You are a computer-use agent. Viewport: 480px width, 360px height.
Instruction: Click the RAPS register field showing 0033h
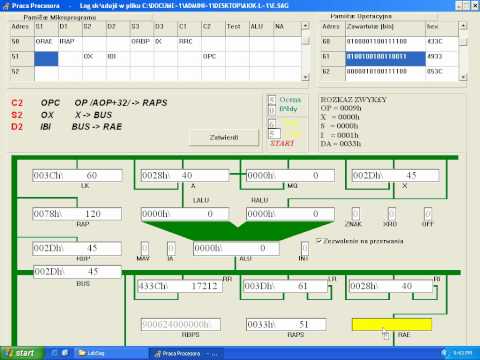pyautogui.click(x=286, y=324)
